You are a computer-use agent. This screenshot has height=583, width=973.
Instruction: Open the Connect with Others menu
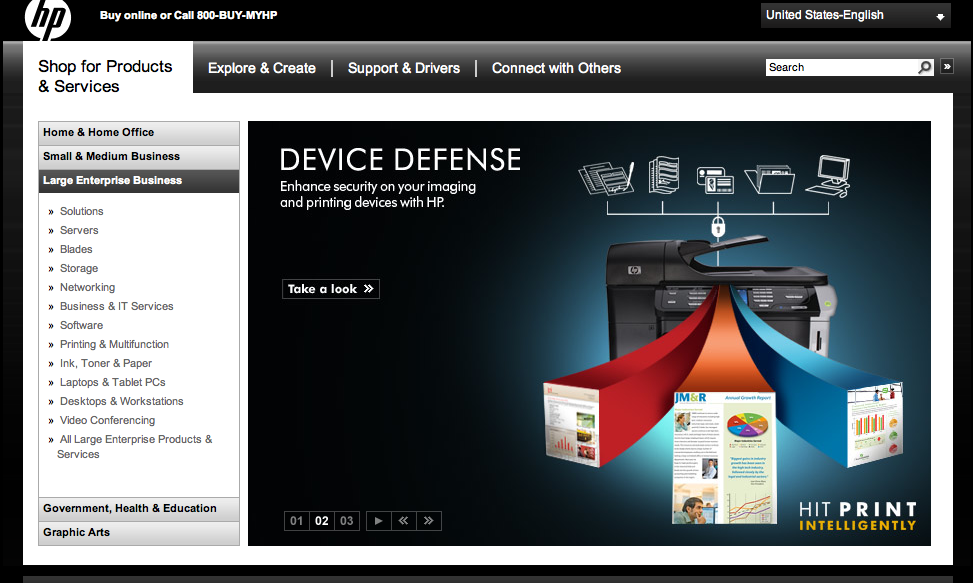tap(557, 68)
